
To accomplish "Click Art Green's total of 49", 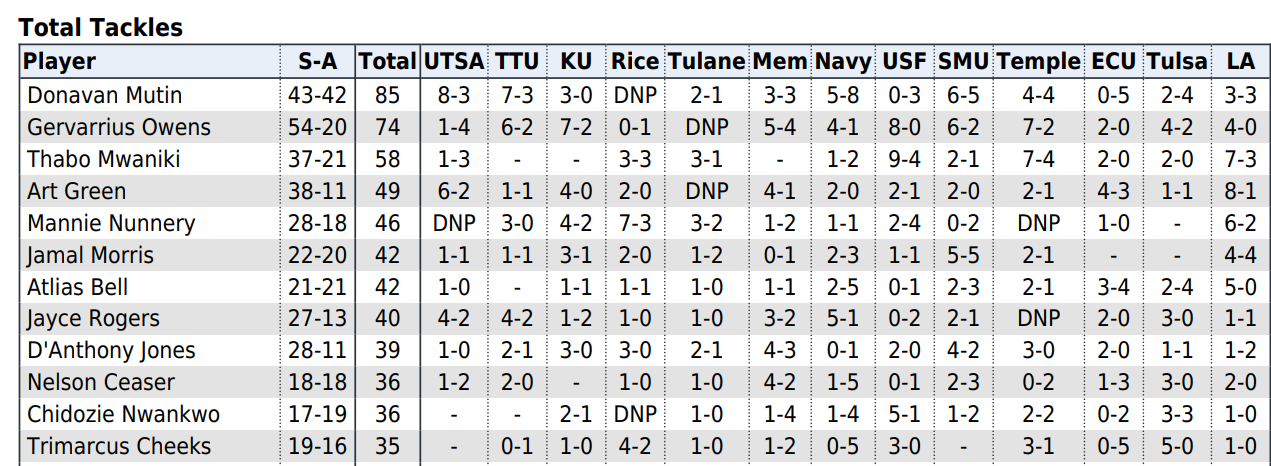I will pyautogui.click(x=387, y=191).
